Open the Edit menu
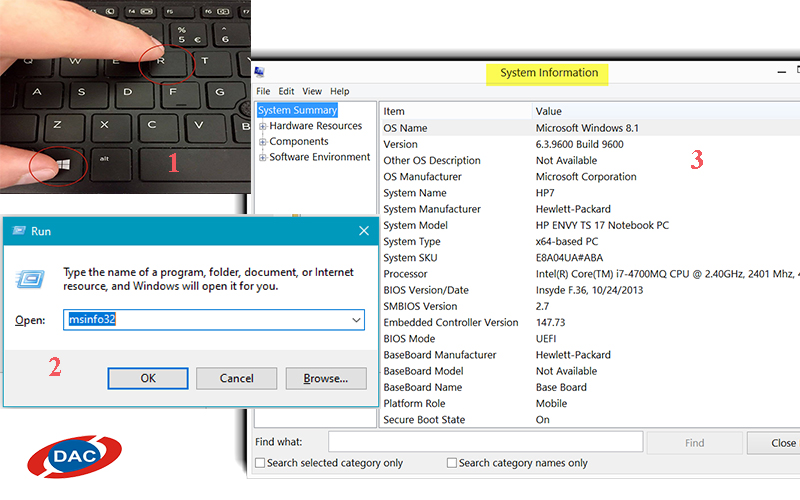Screen dimensions: 800x500 click(x=286, y=91)
